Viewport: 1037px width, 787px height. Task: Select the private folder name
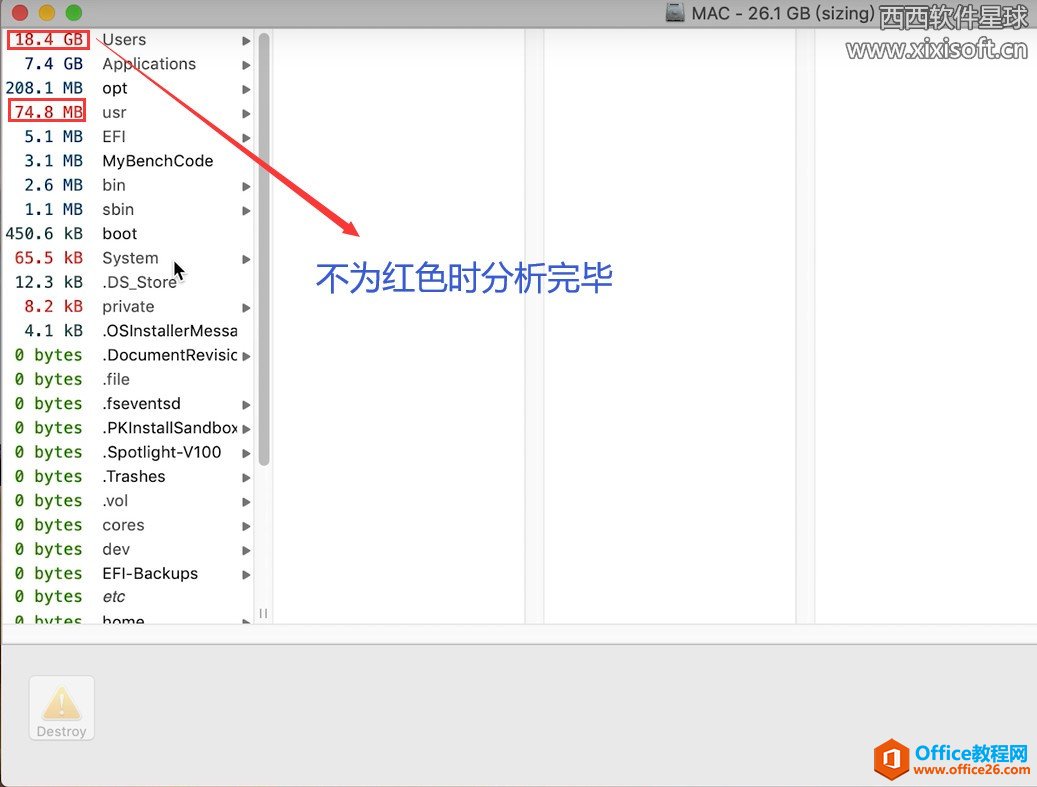tap(128, 307)
